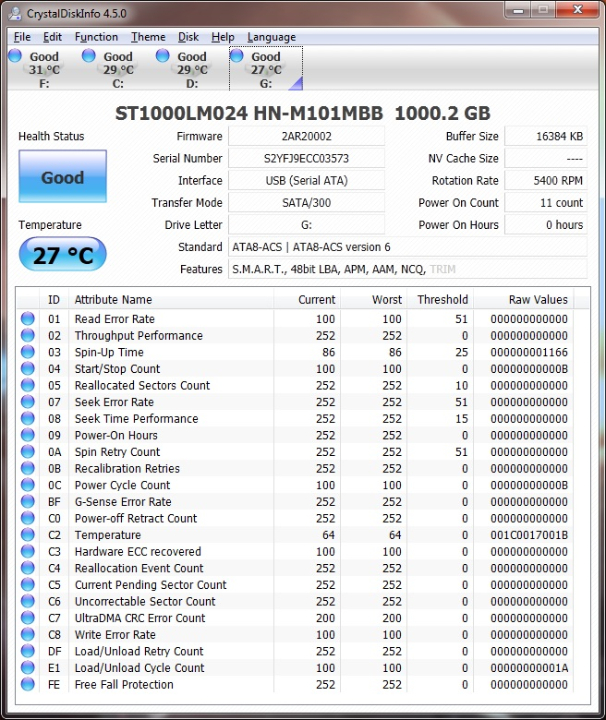Open the File menu
The image size is (606, 720).
pos(22,37)
